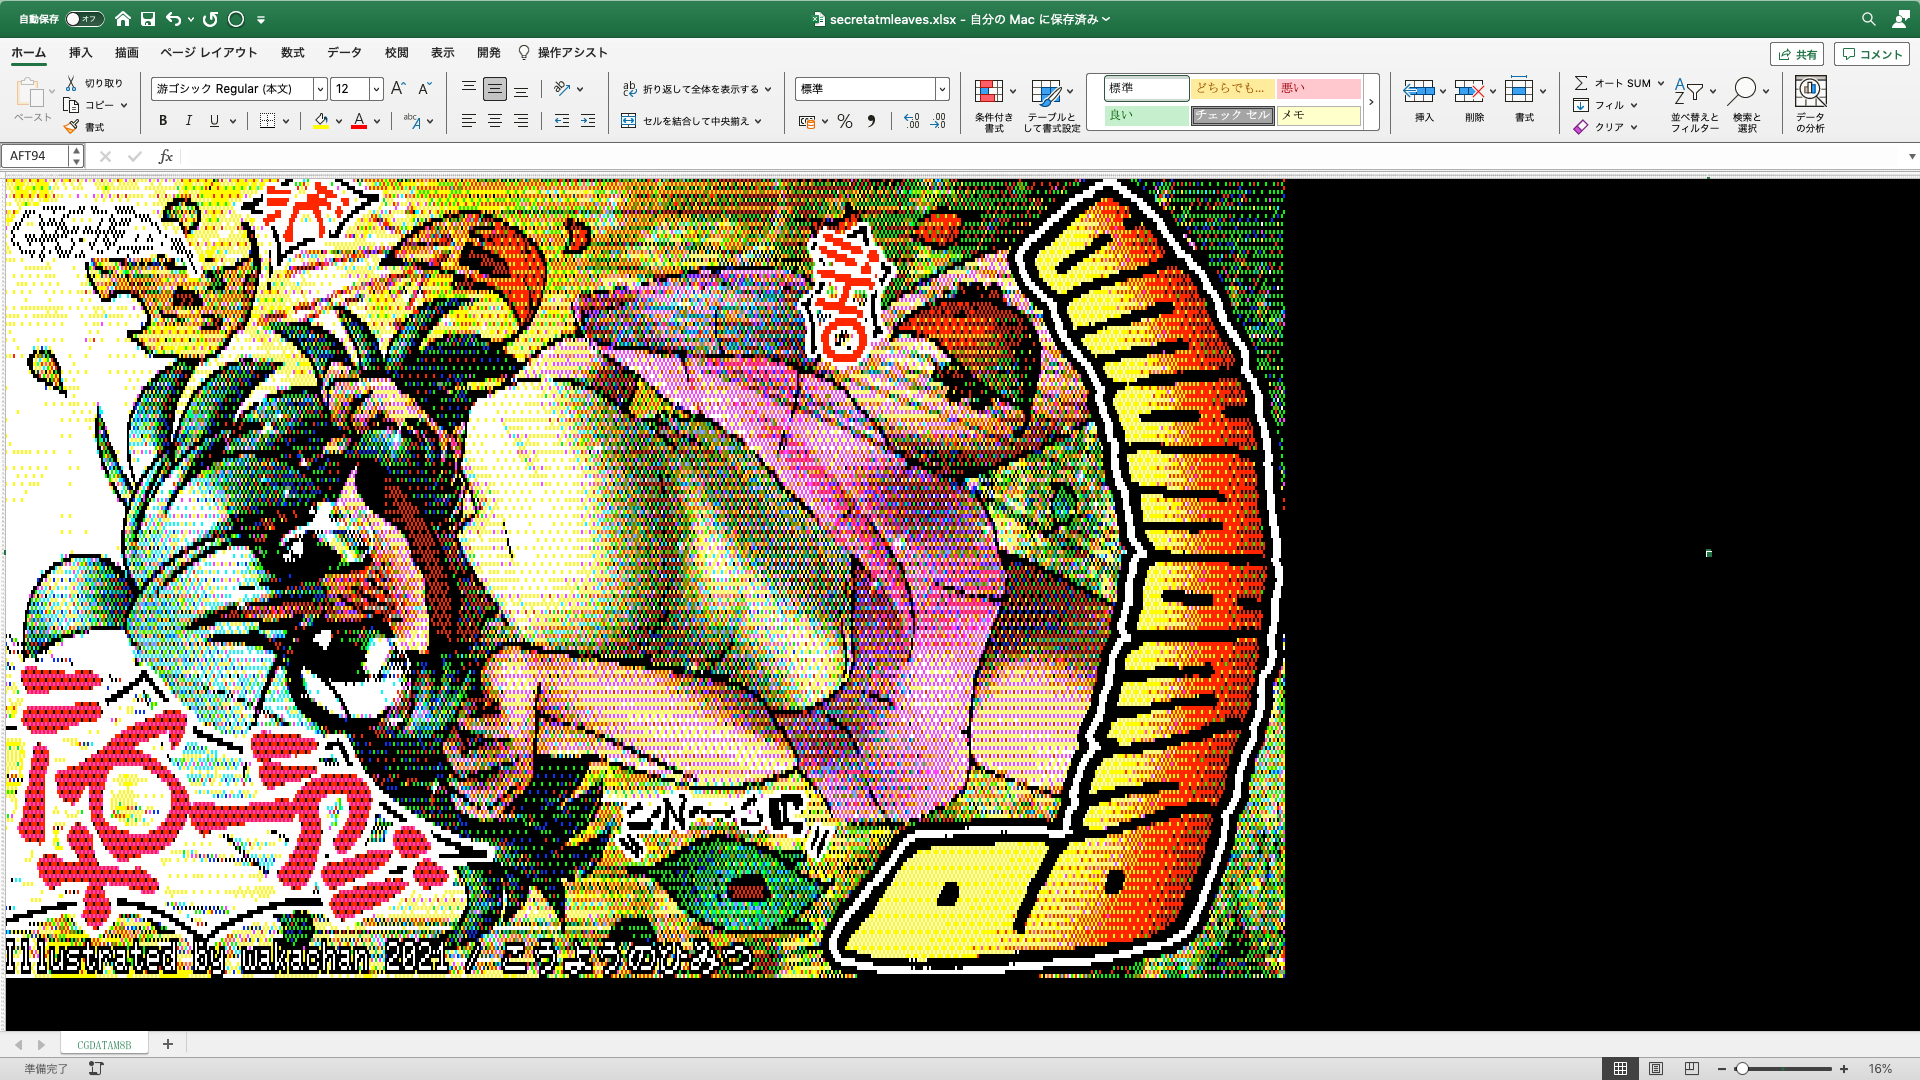Click the percent style icon

click(845, 121)
